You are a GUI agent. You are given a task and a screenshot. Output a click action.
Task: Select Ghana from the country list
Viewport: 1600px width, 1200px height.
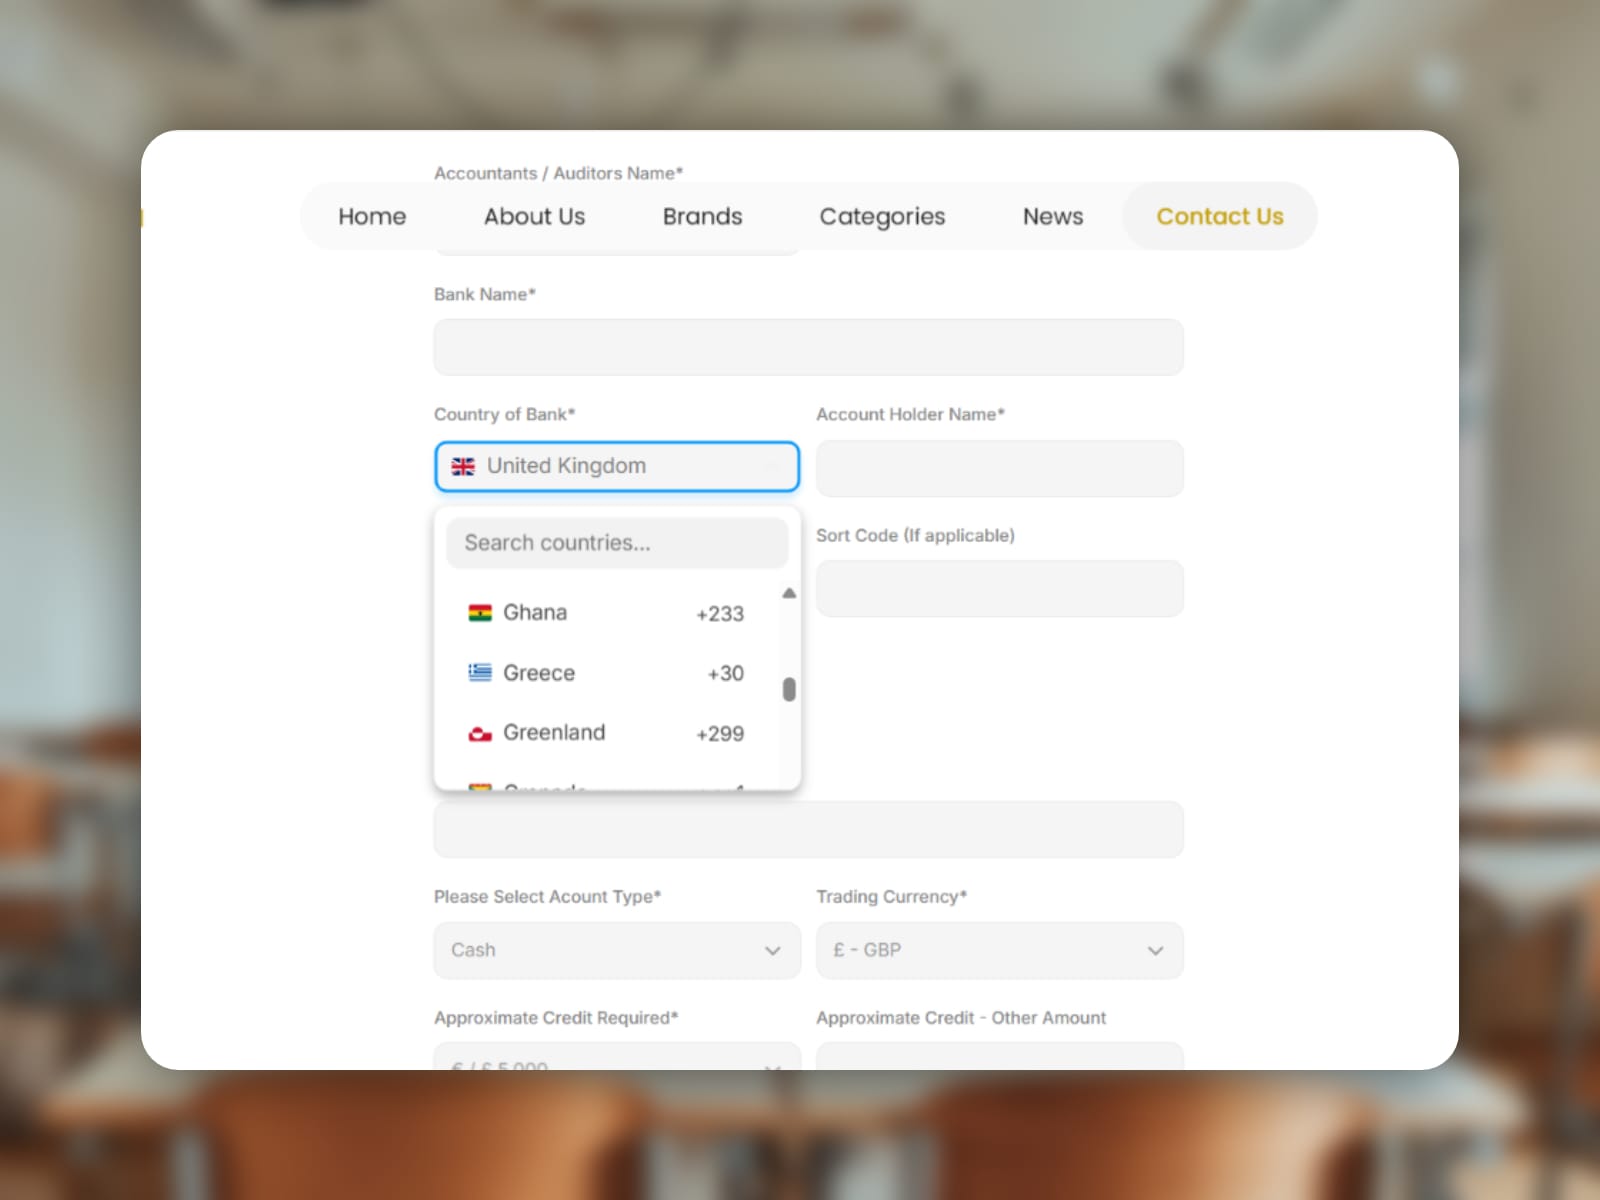(607, 613)
